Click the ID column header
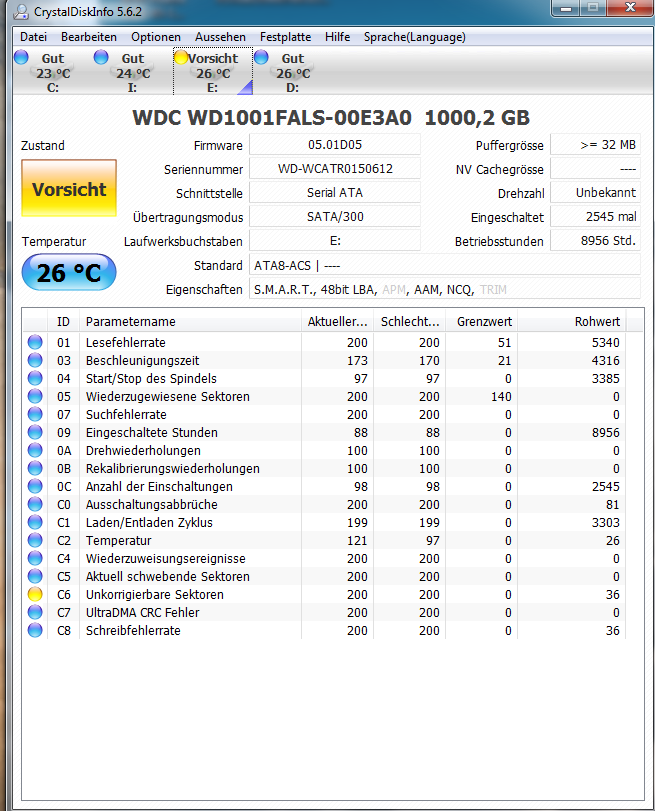The image size is (655, 811). point(63,321)
